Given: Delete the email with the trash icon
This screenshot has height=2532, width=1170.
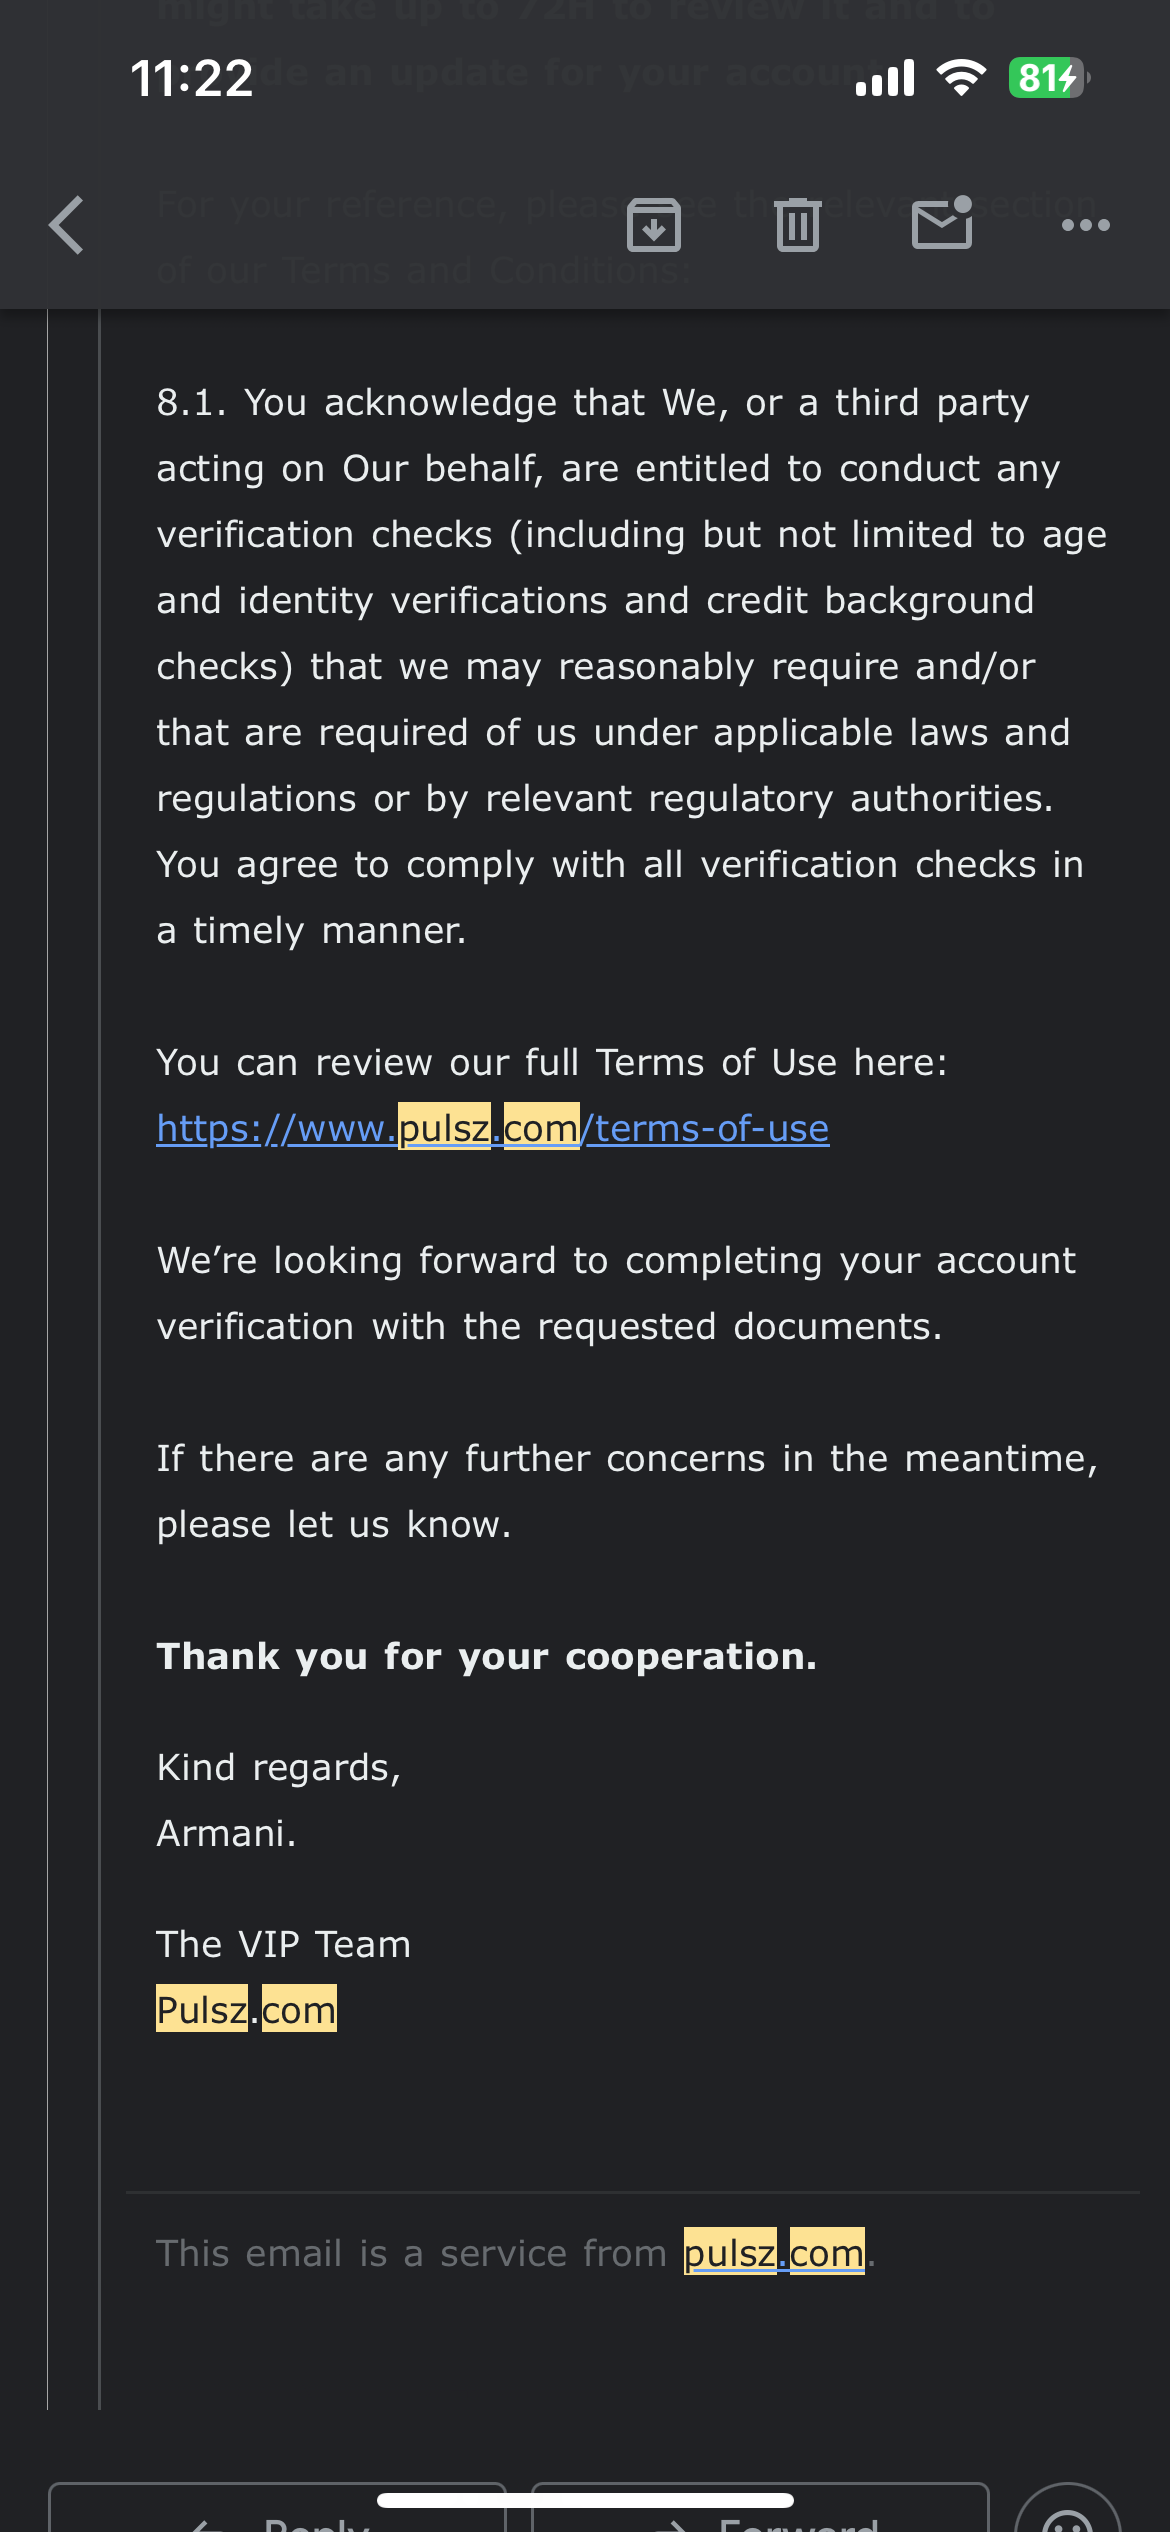Looking at the screenshot, I should (x=798, y=225).
